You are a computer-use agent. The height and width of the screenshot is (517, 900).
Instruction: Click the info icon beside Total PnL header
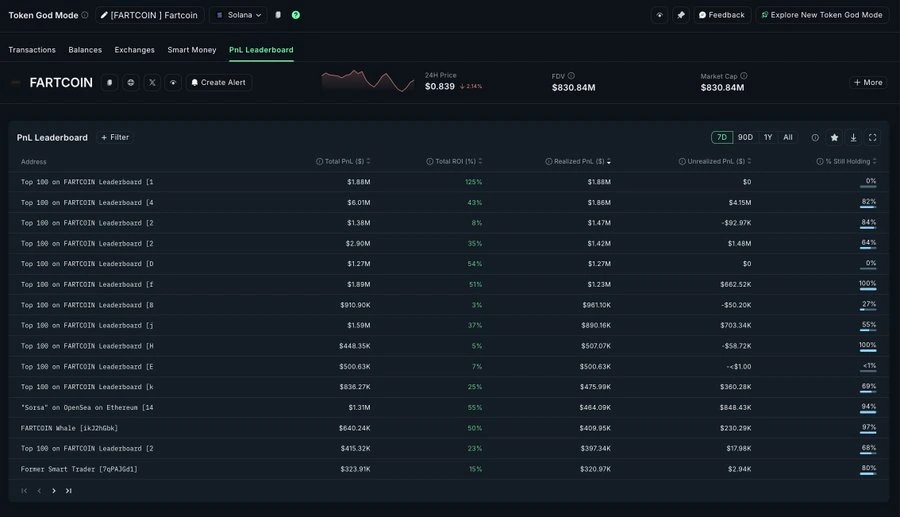coord(319,161)
